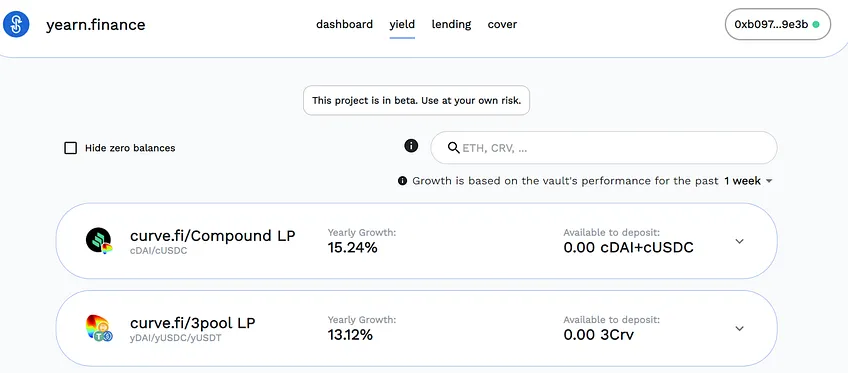This screenshot has height=373, width=848.
Task: Click the 0xb097...9e3b wallet address button
Action: [777, 24]
